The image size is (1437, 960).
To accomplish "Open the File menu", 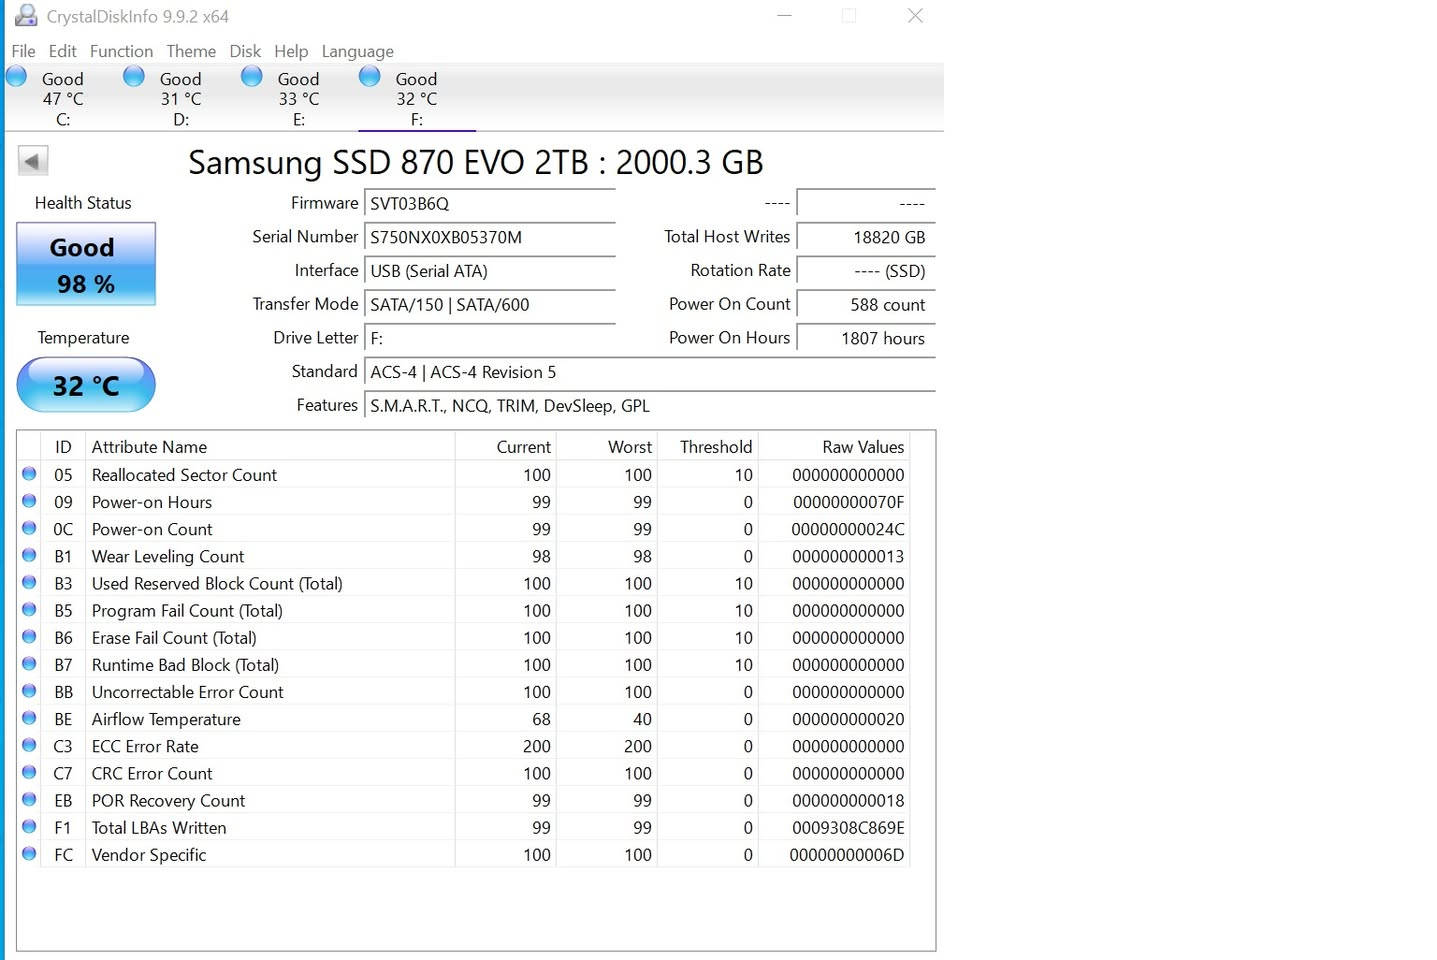I will pyautogui.click(x=23, y=51).
